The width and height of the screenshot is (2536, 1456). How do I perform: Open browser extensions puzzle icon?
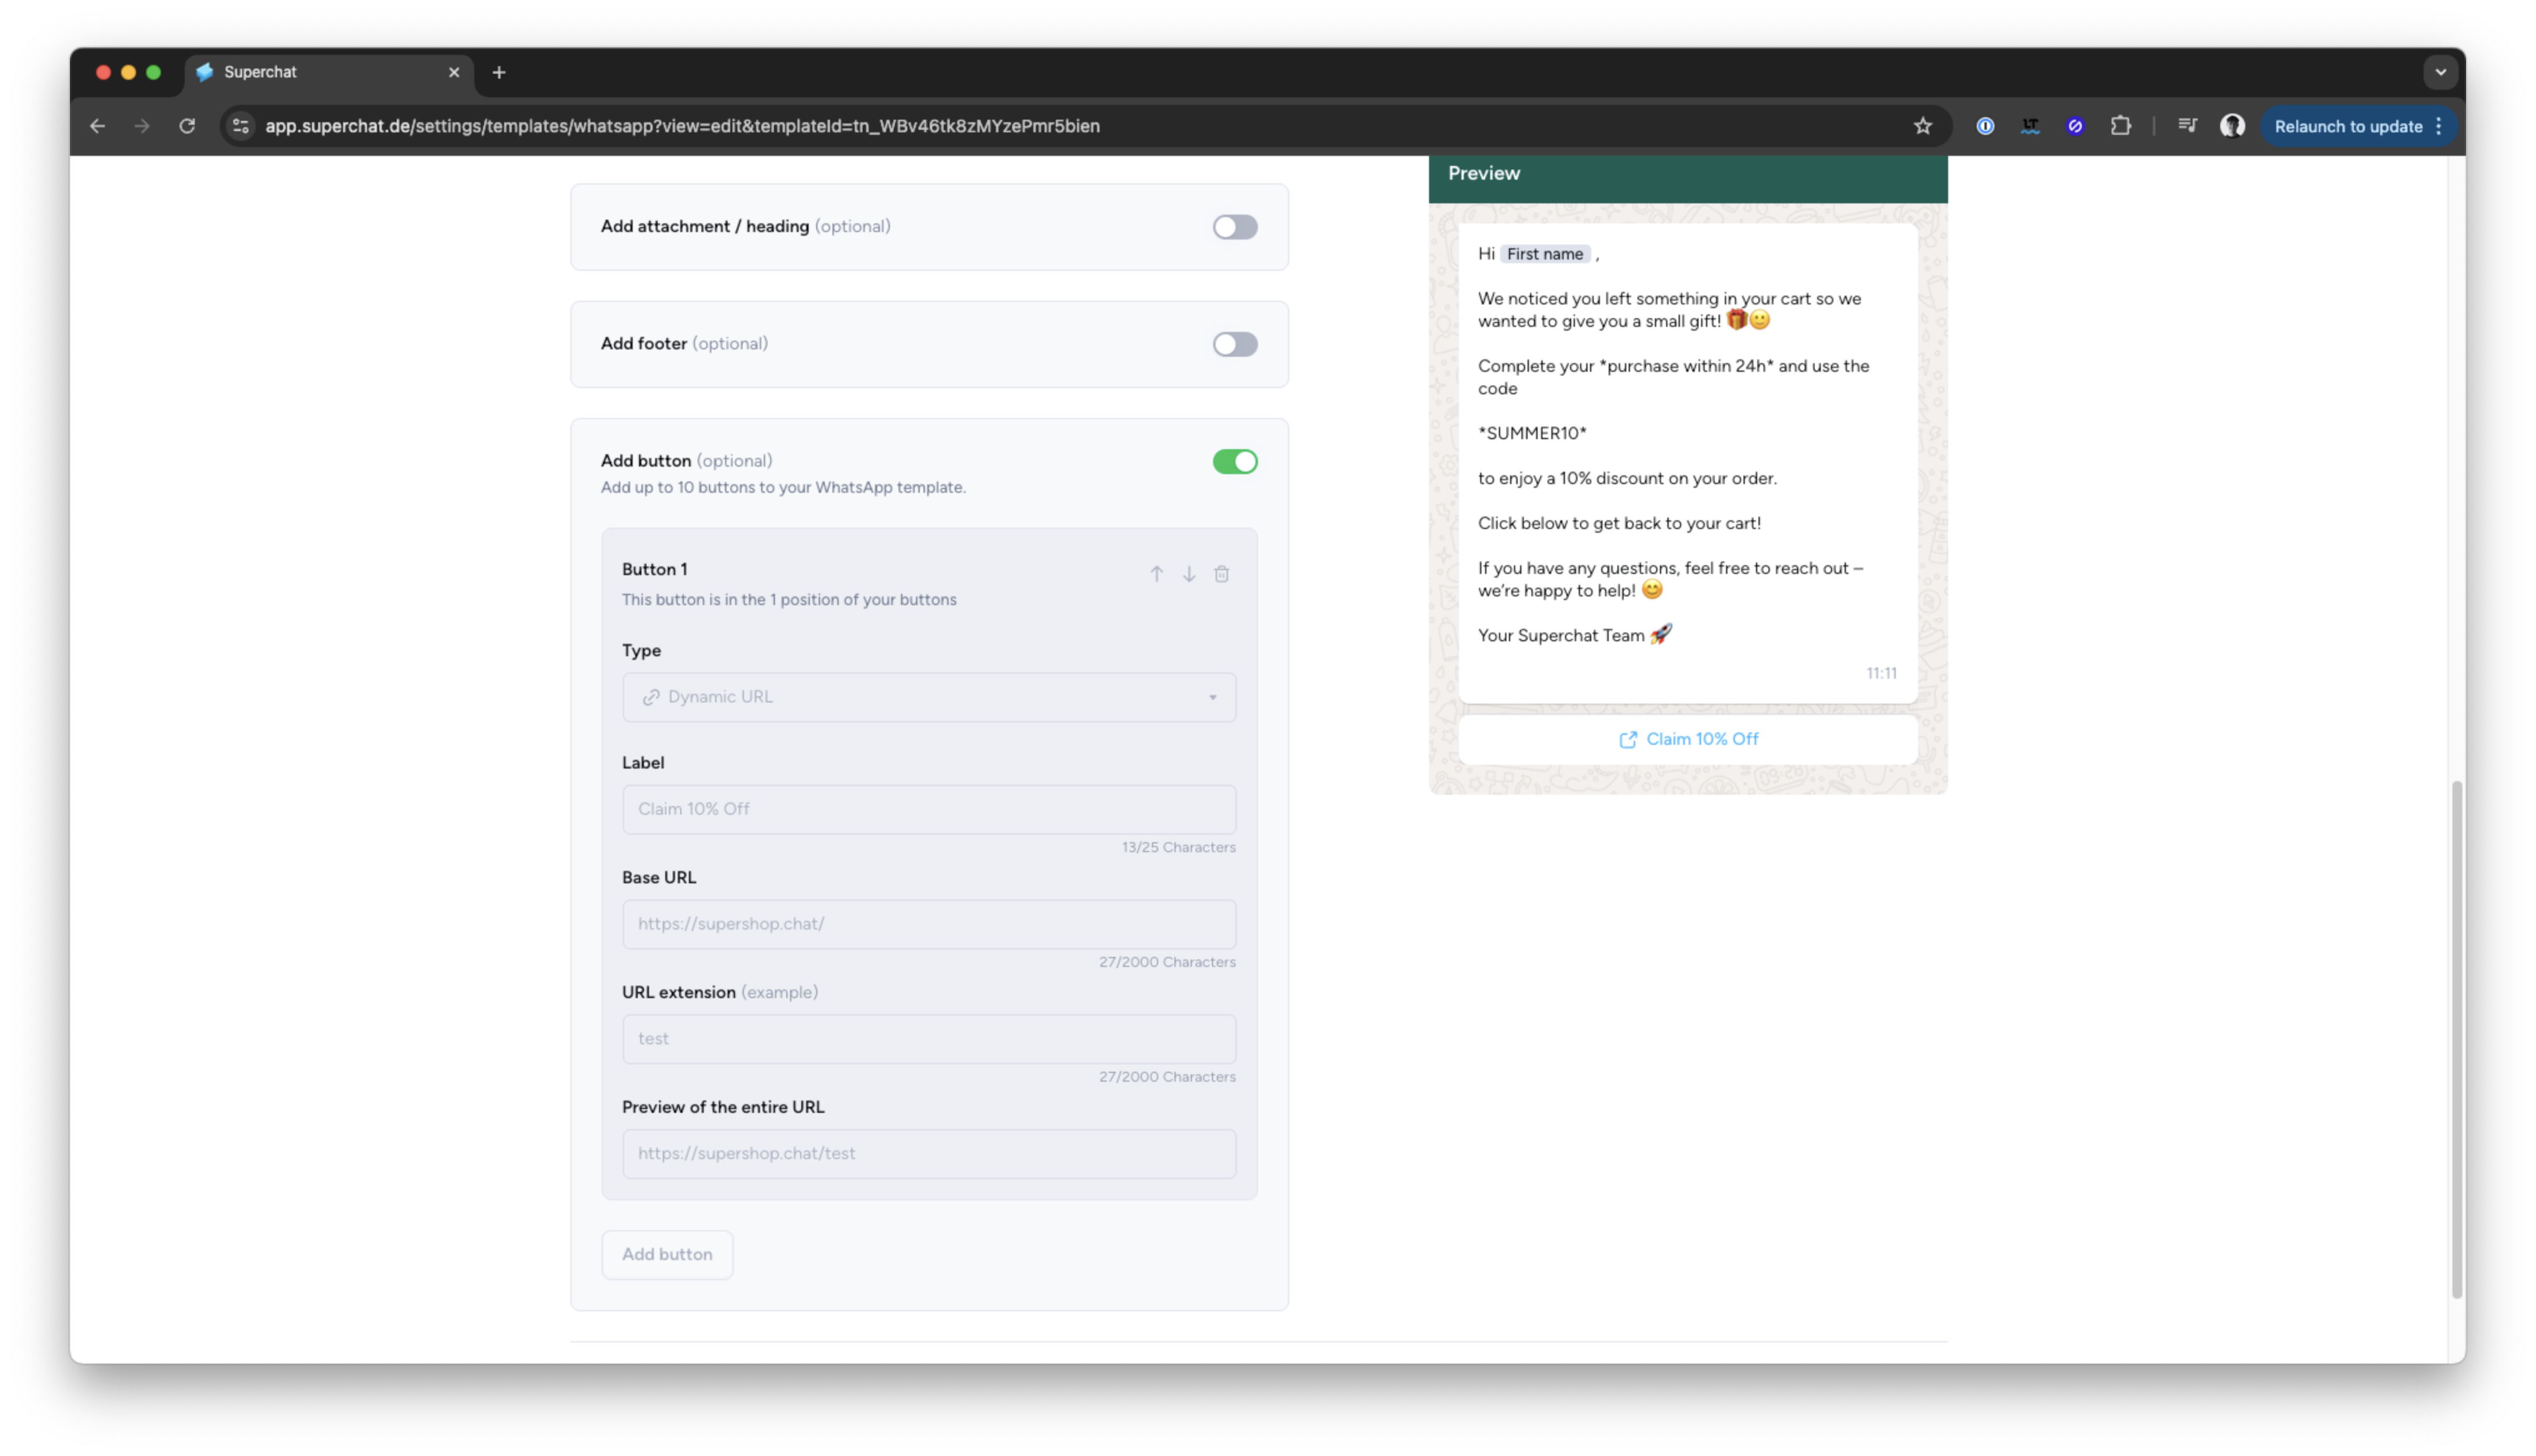pyautogui.click(x=2120, y=126)
